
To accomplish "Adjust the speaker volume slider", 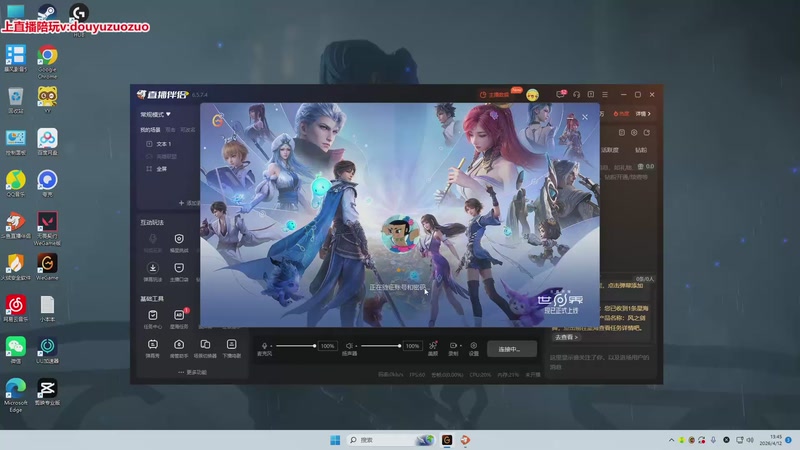I will [x=381, y=346].
